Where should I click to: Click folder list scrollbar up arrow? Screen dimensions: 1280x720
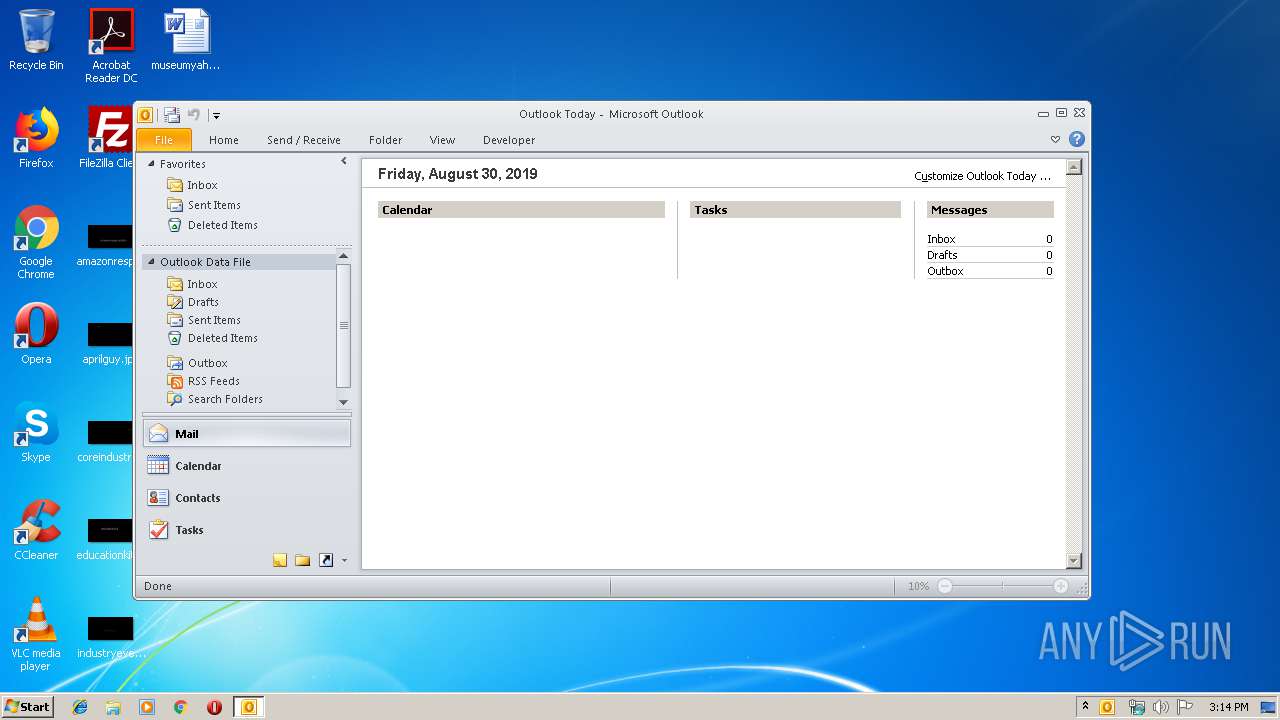coord(343,257)
